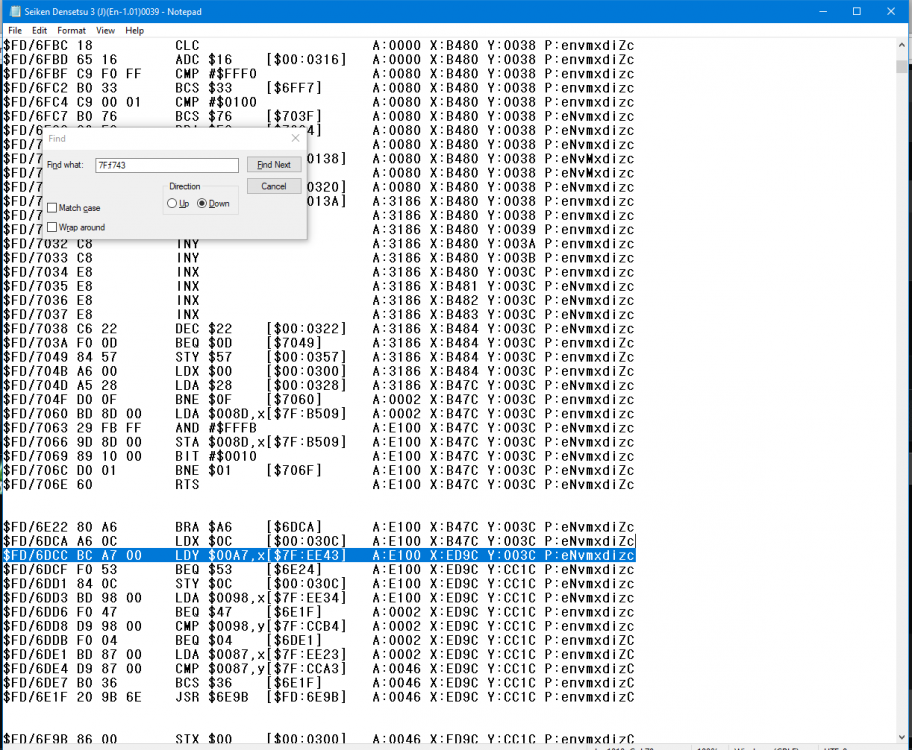Open the File menu
912x750 pixels.
15,30
